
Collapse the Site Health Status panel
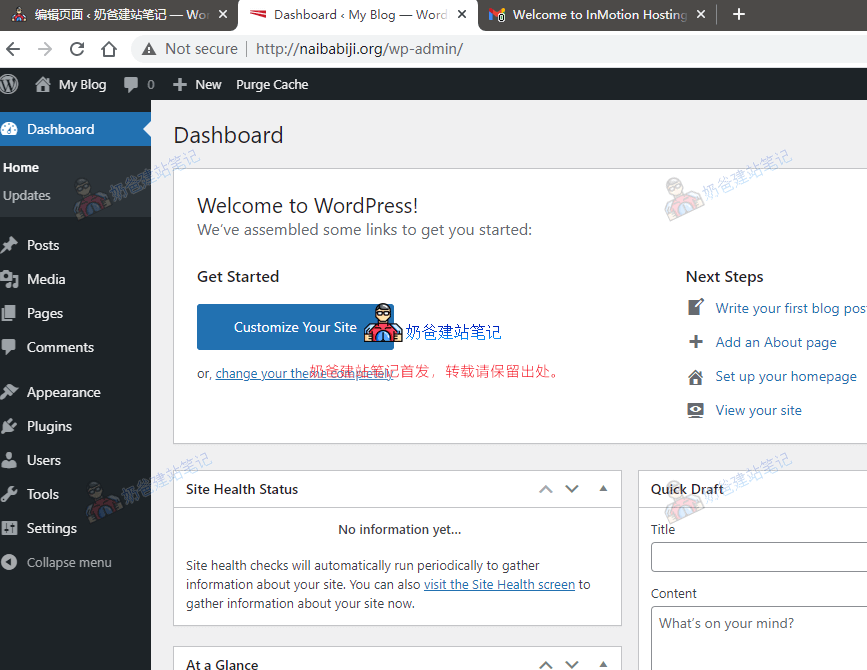click(603, 489)
